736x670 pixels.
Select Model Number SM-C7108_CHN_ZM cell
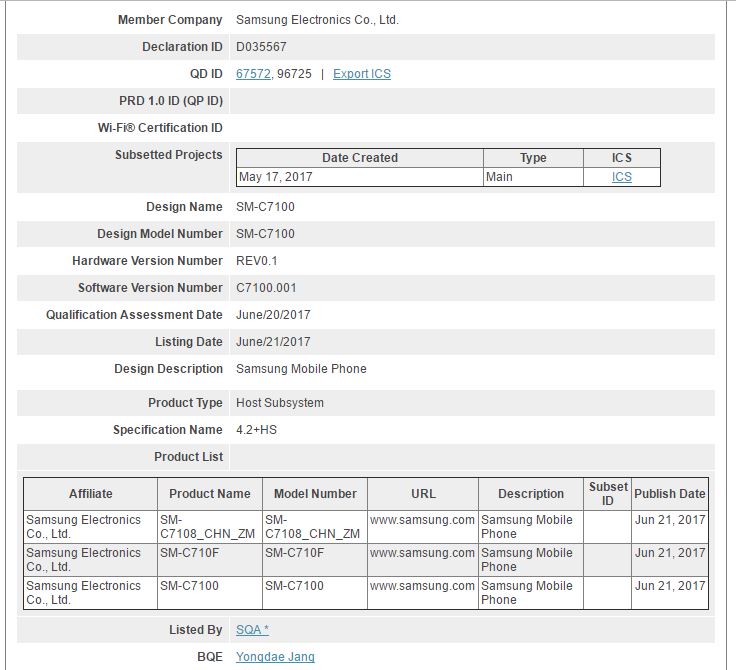(x=313, y=527)
